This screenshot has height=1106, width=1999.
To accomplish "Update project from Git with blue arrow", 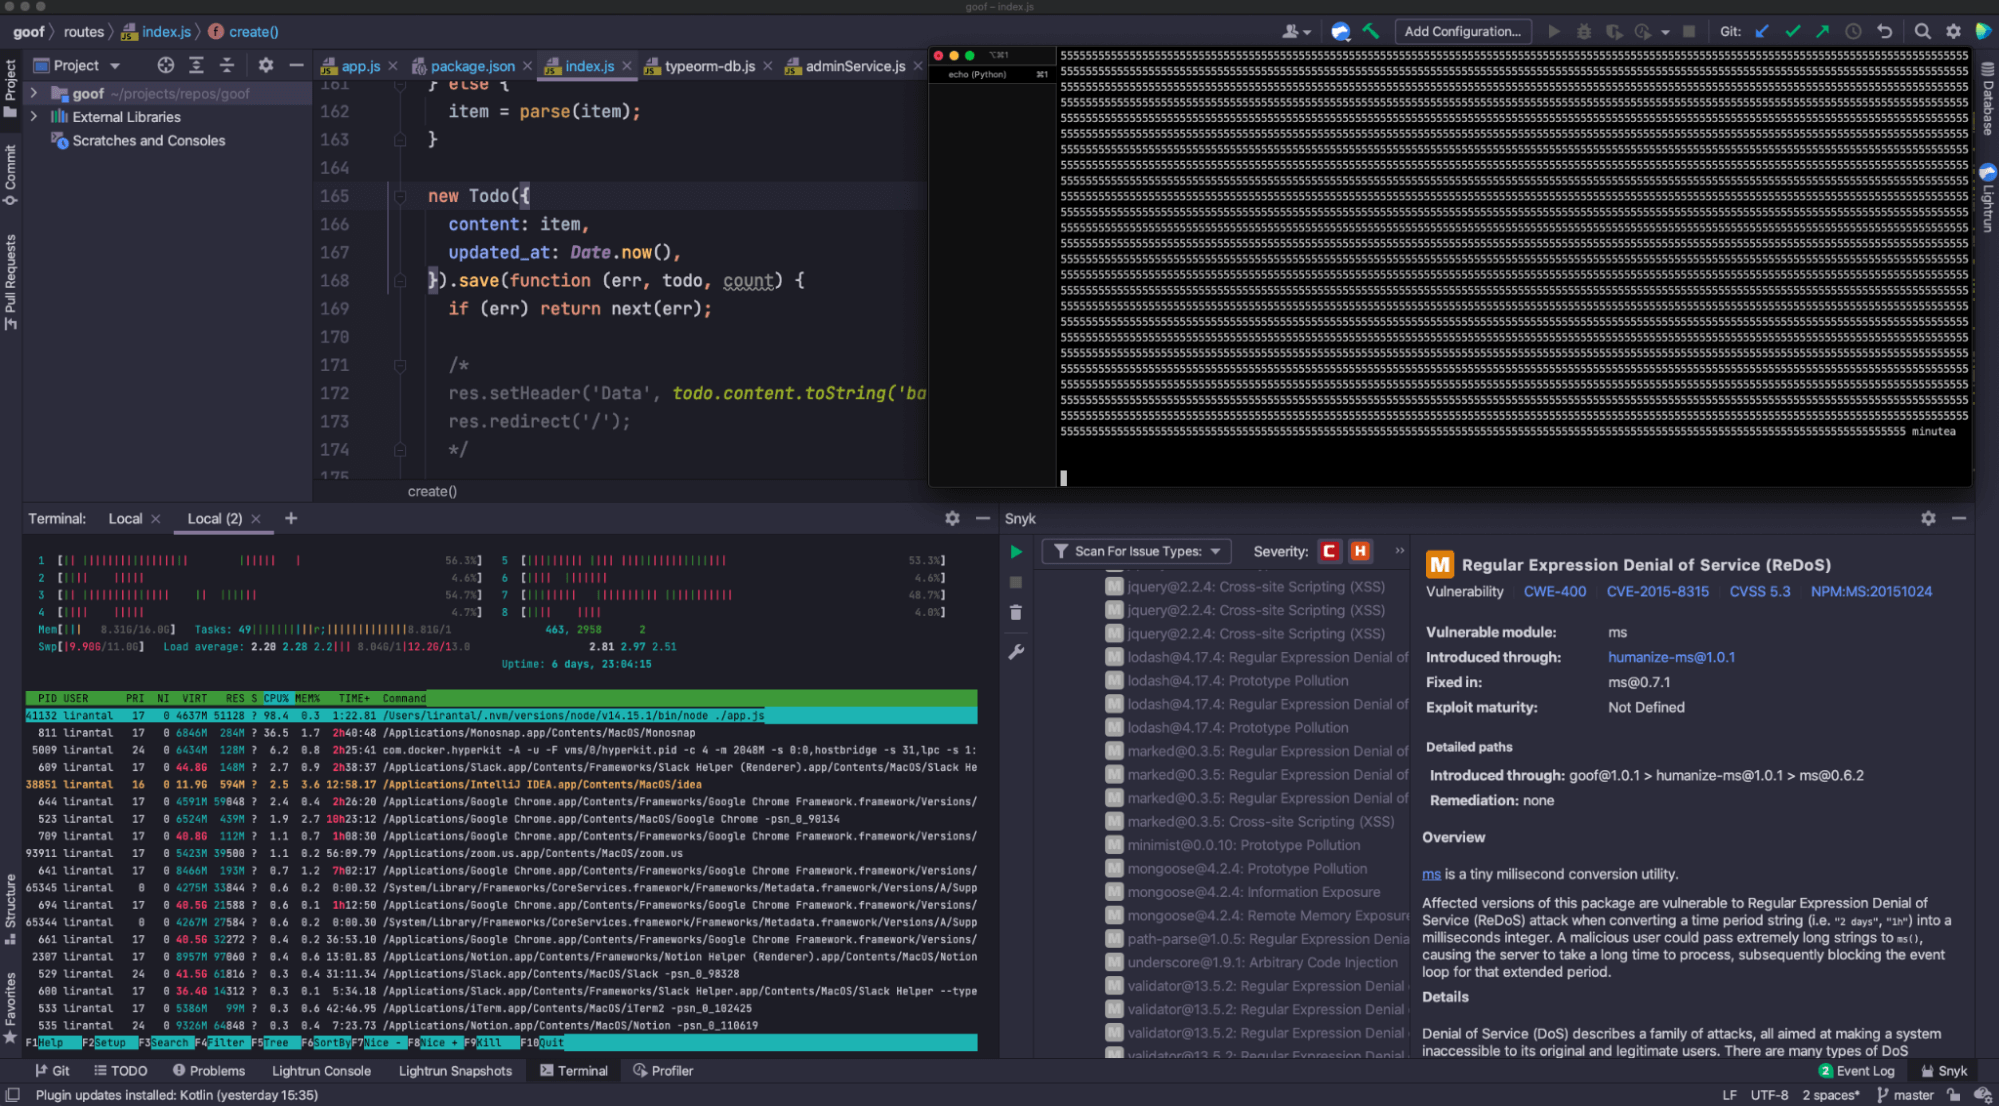I will pos(1762,31).
